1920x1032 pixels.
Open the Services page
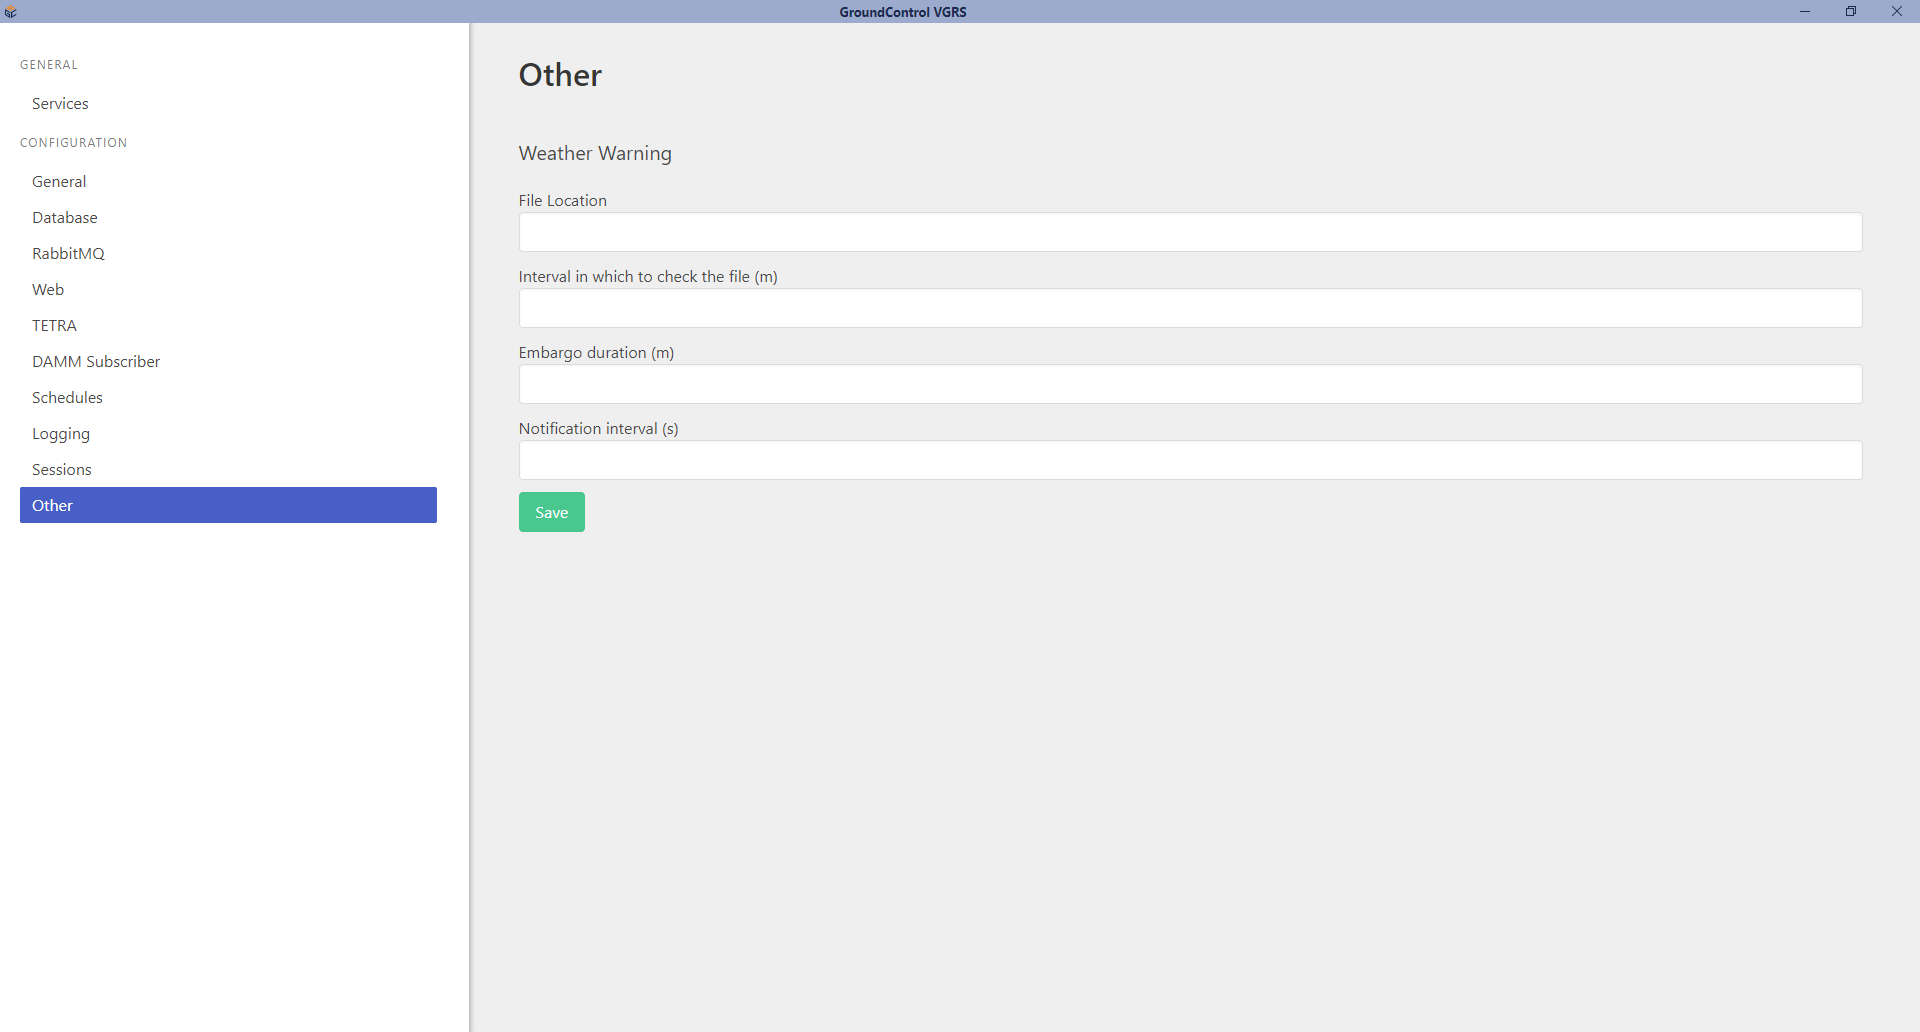pos(60,104)
